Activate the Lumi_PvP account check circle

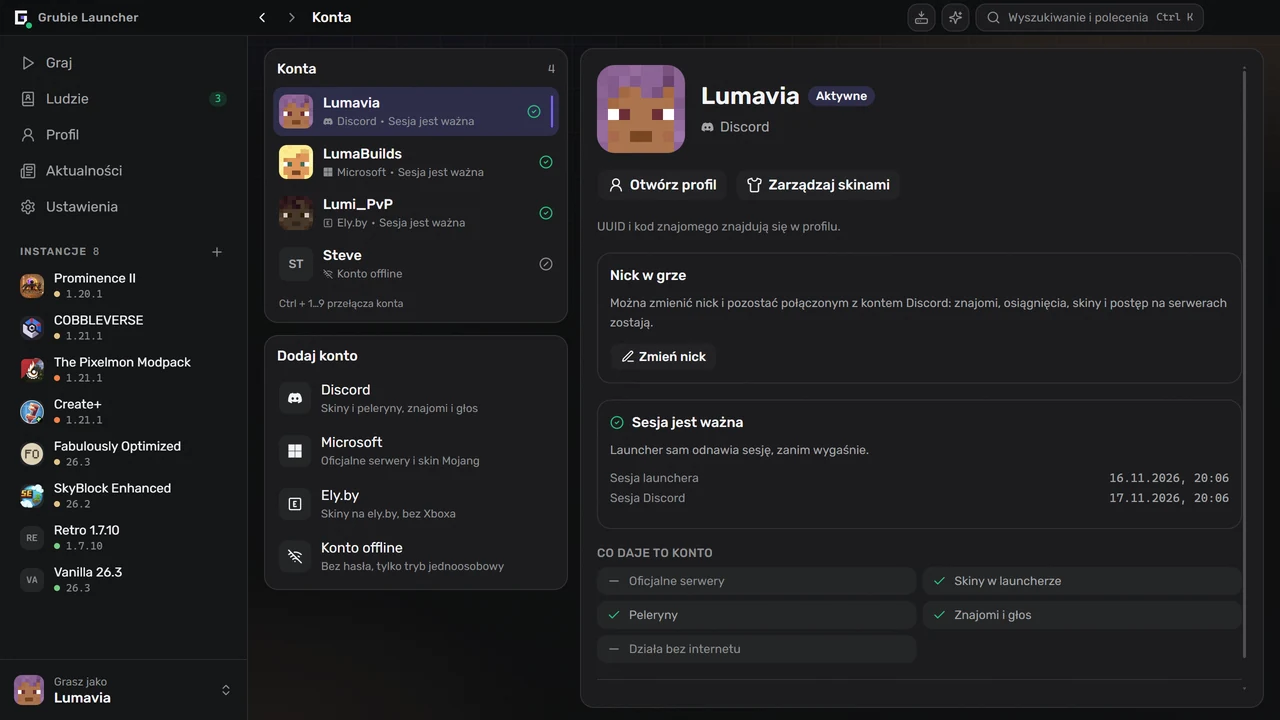[546, 213]
